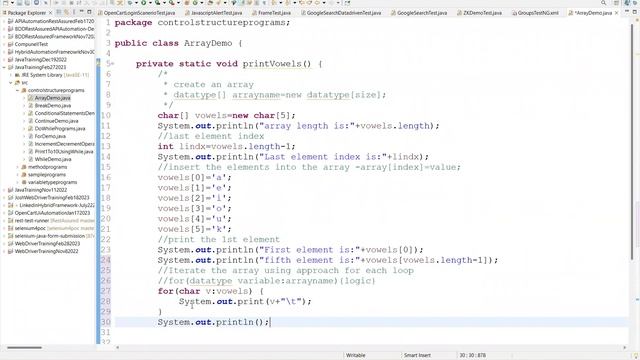
Task: Fold the printVowels method at line 5
Action: click(113, 64)
